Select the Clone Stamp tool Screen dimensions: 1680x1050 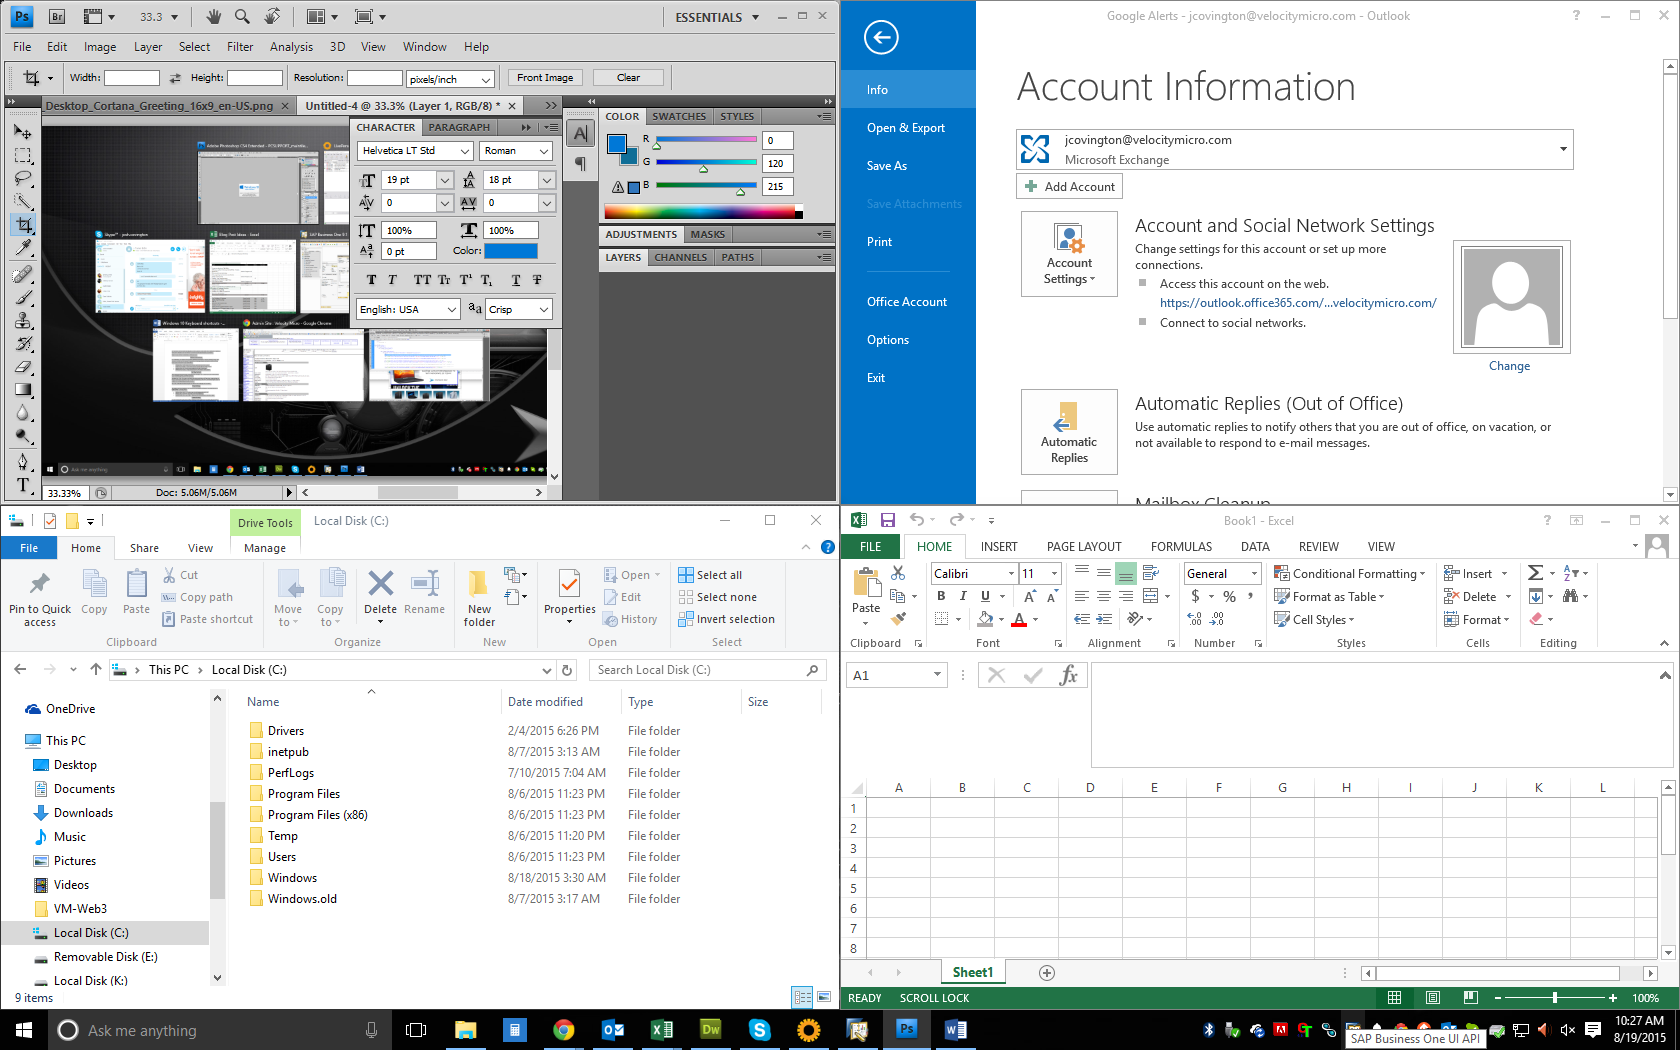pos(23,320)
